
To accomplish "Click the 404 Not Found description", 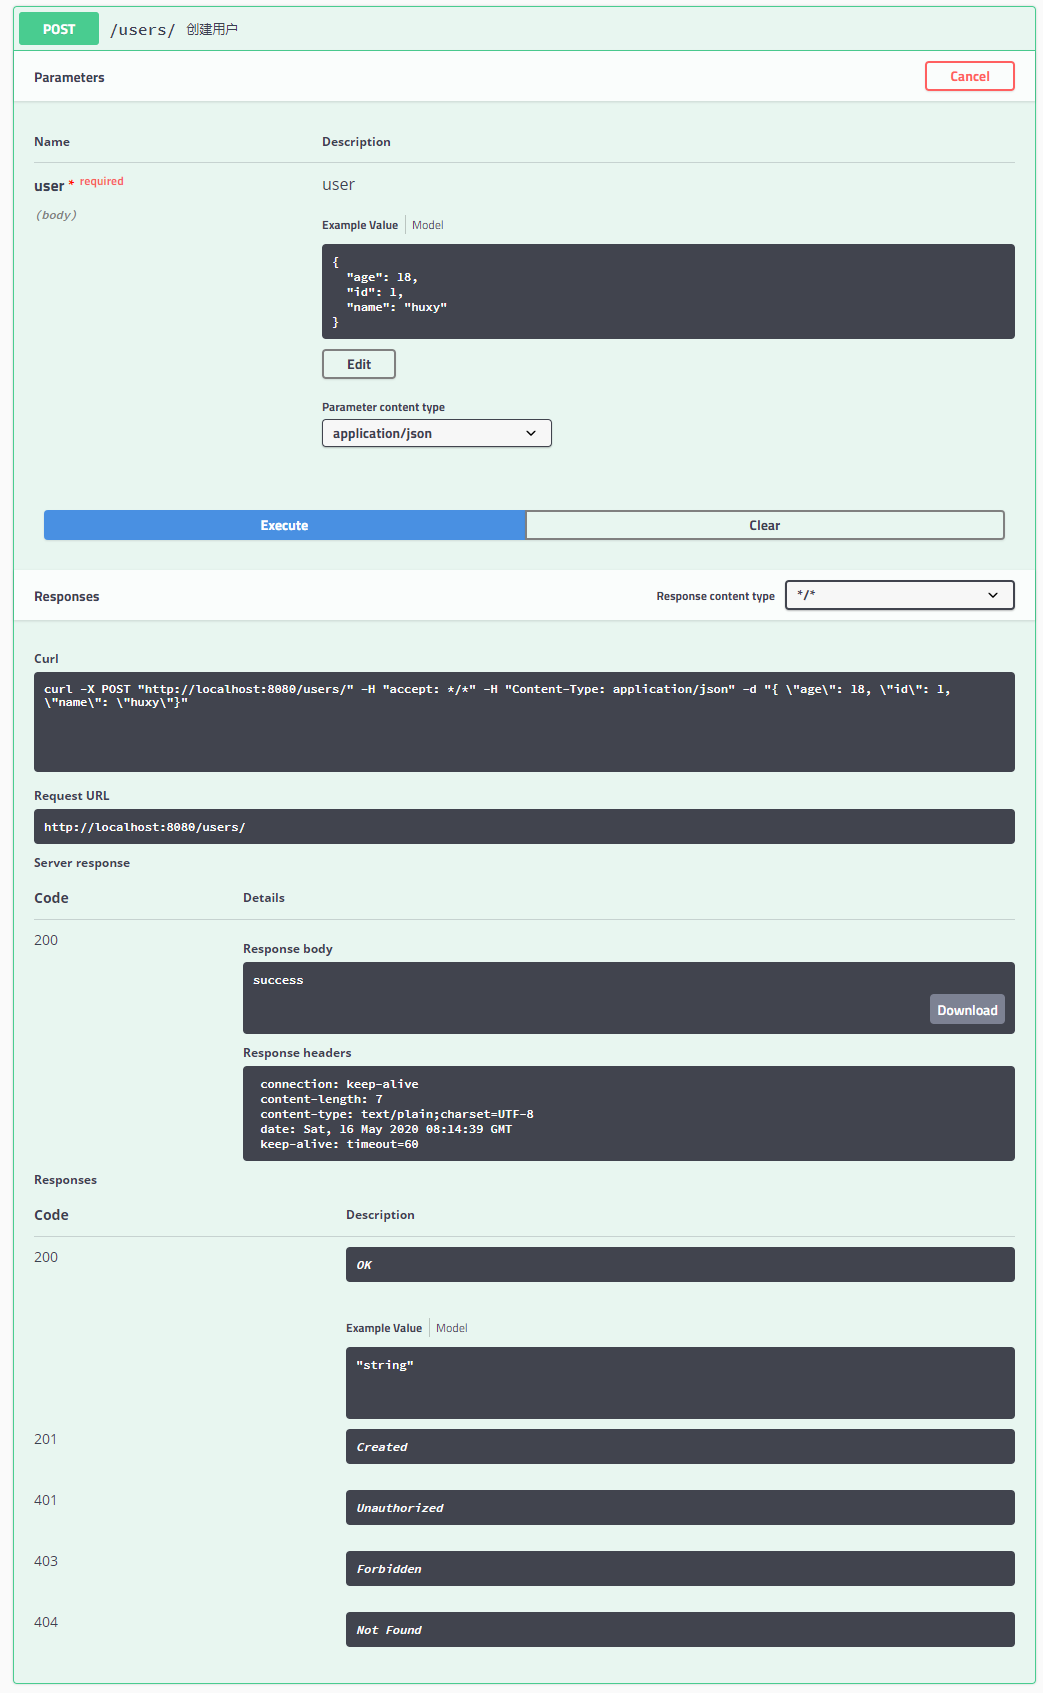I will click(x=680, y=1630).
